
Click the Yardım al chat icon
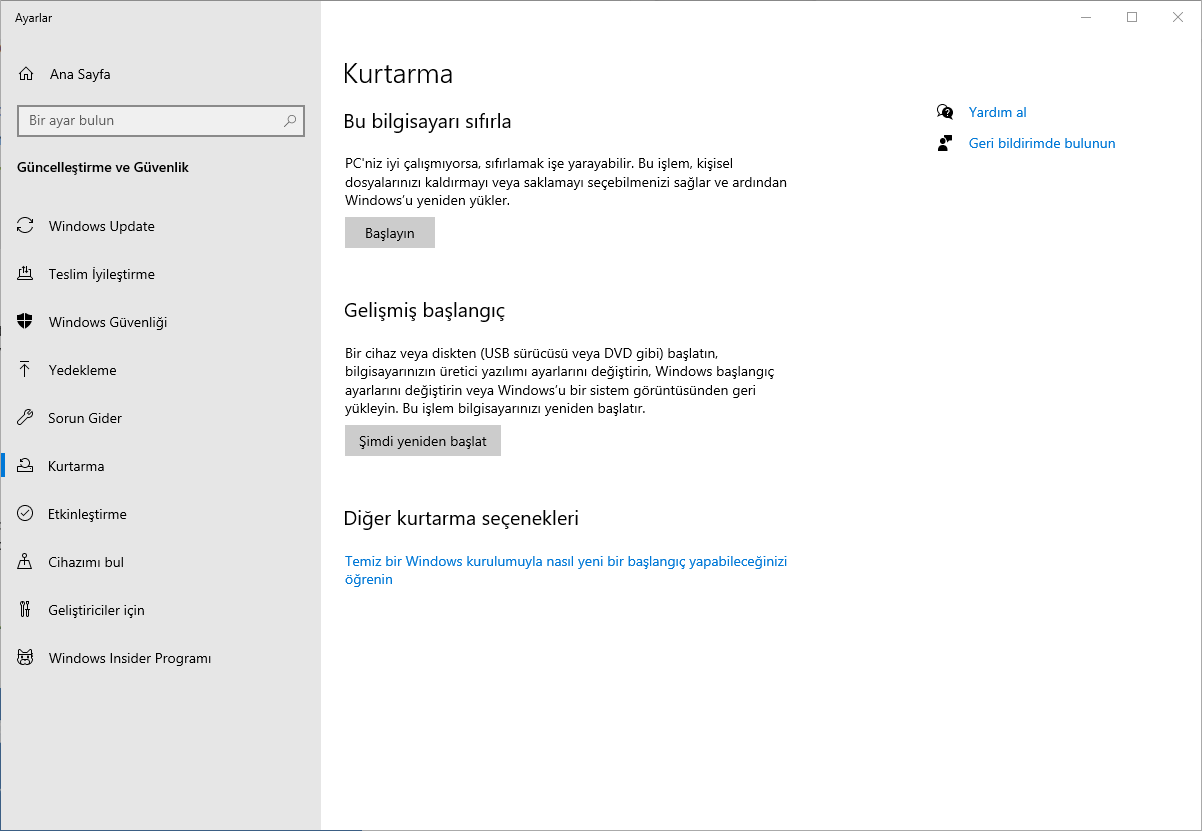[x=945, y=112]
